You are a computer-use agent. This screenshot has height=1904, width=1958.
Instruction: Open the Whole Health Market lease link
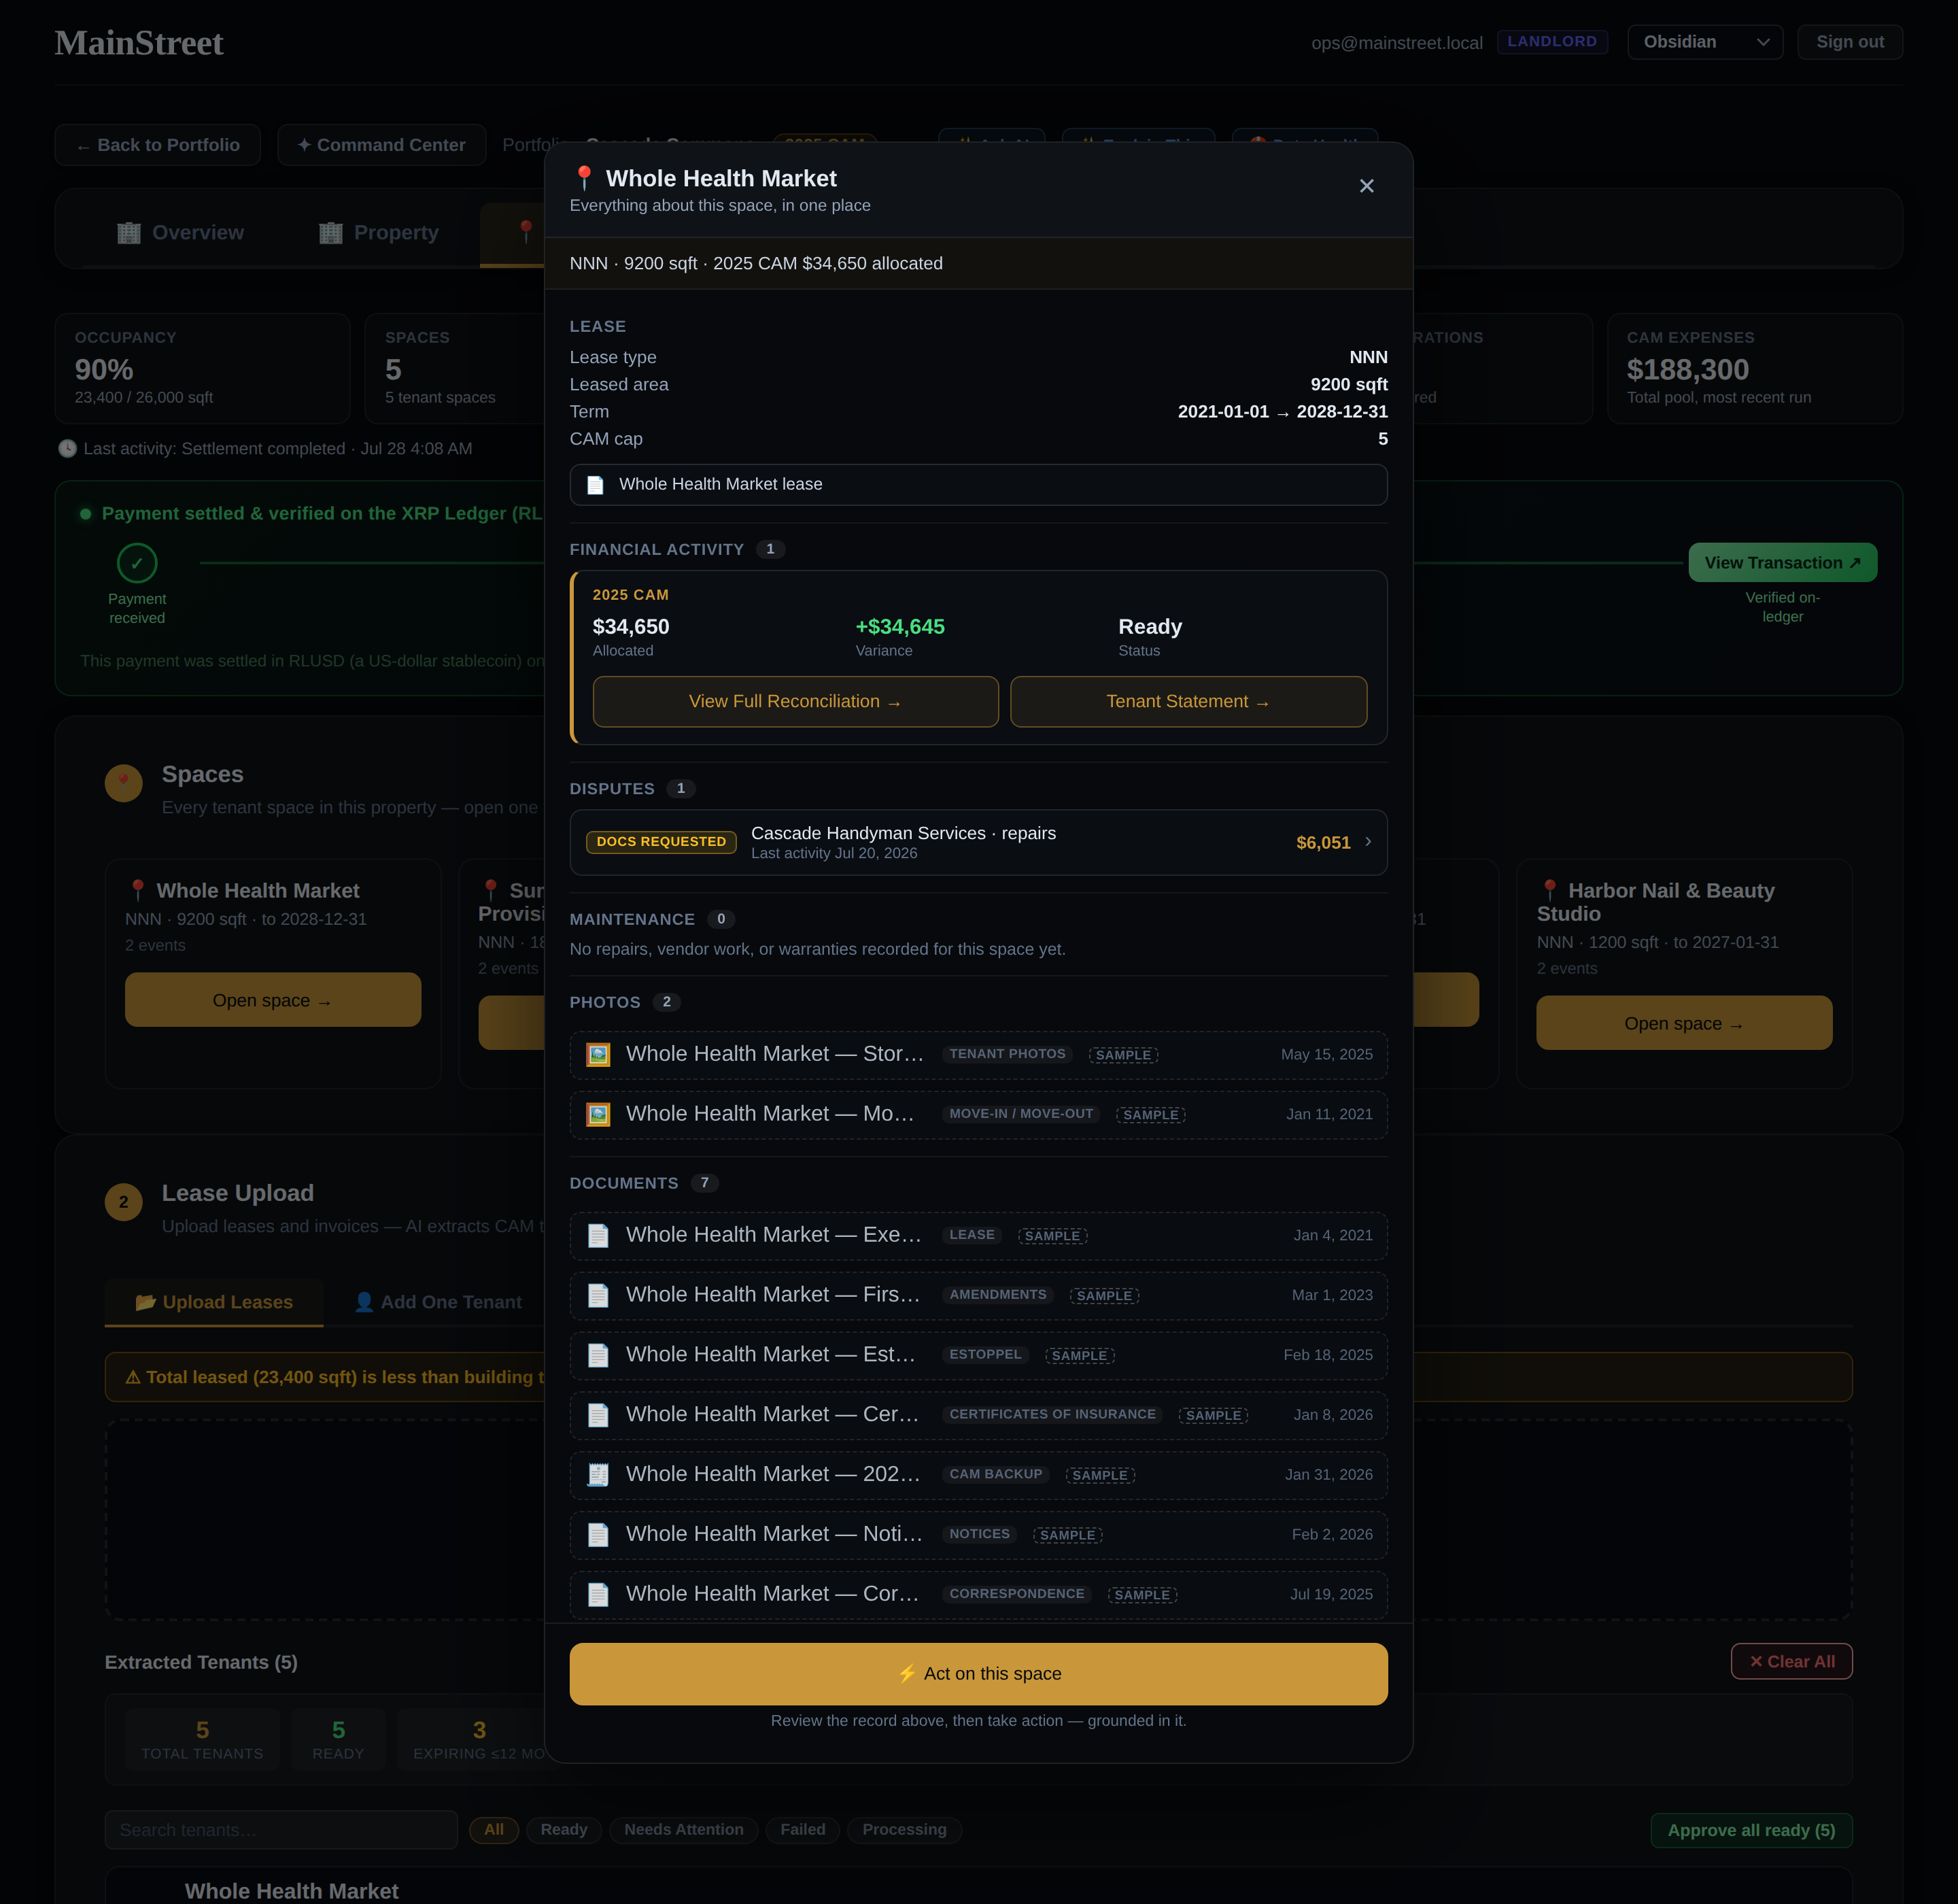pos(979,485)
